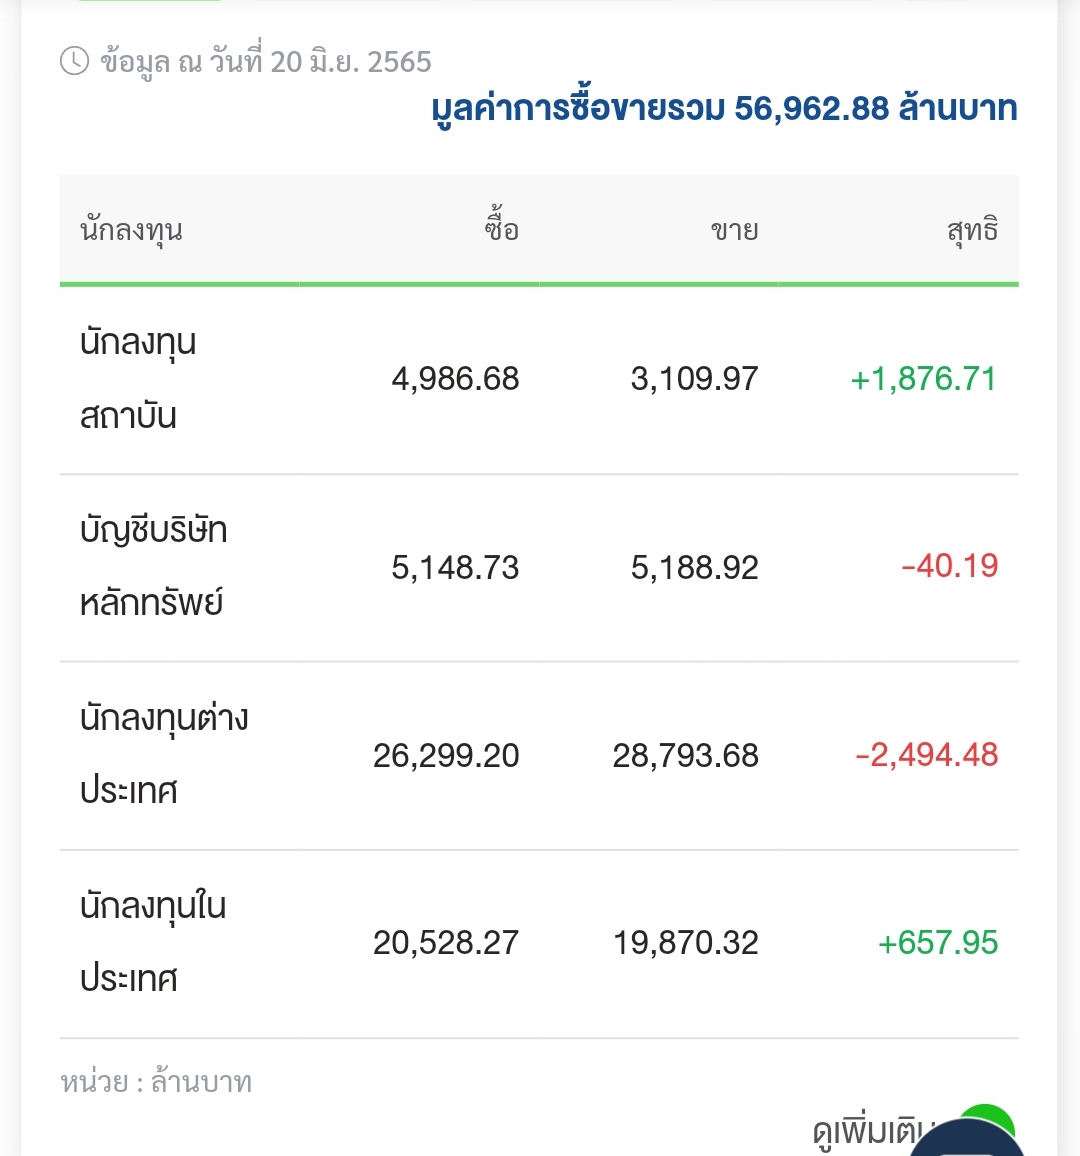Select the นักลงทุนสถาบัน row label
Viewport: 1080px width, 1156px height.
138,379
